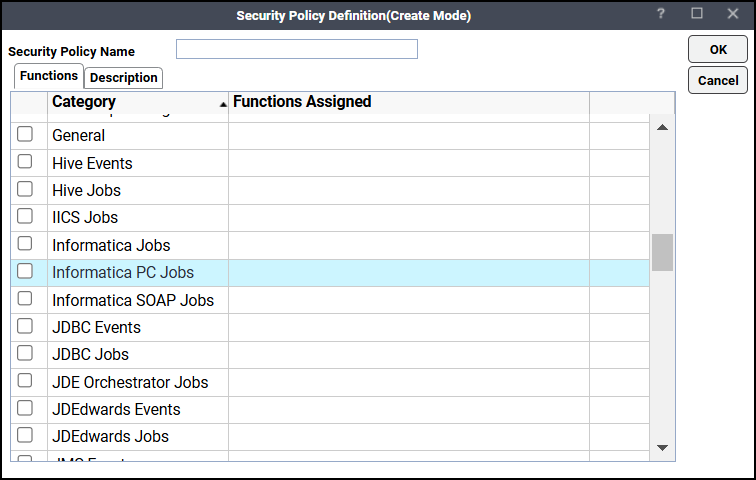Select the Hive Events row text

coord(92,163)
